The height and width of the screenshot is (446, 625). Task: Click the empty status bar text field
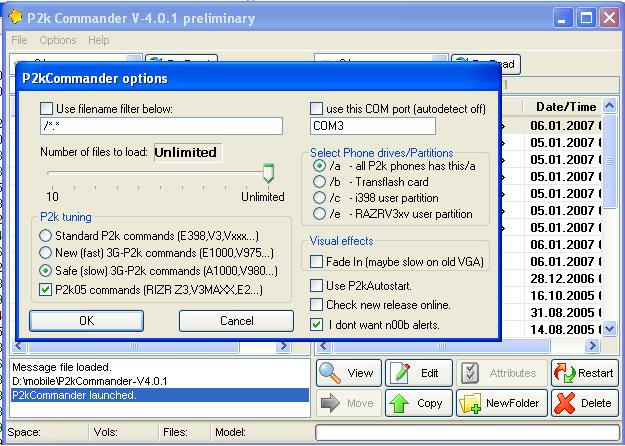coord(467,432)
